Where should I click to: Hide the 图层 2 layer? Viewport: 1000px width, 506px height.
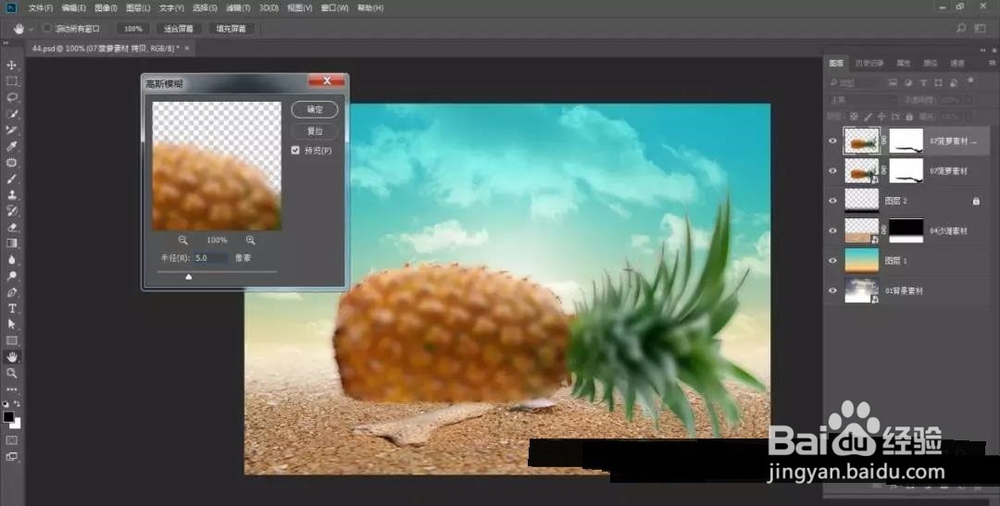pos(832,200)
